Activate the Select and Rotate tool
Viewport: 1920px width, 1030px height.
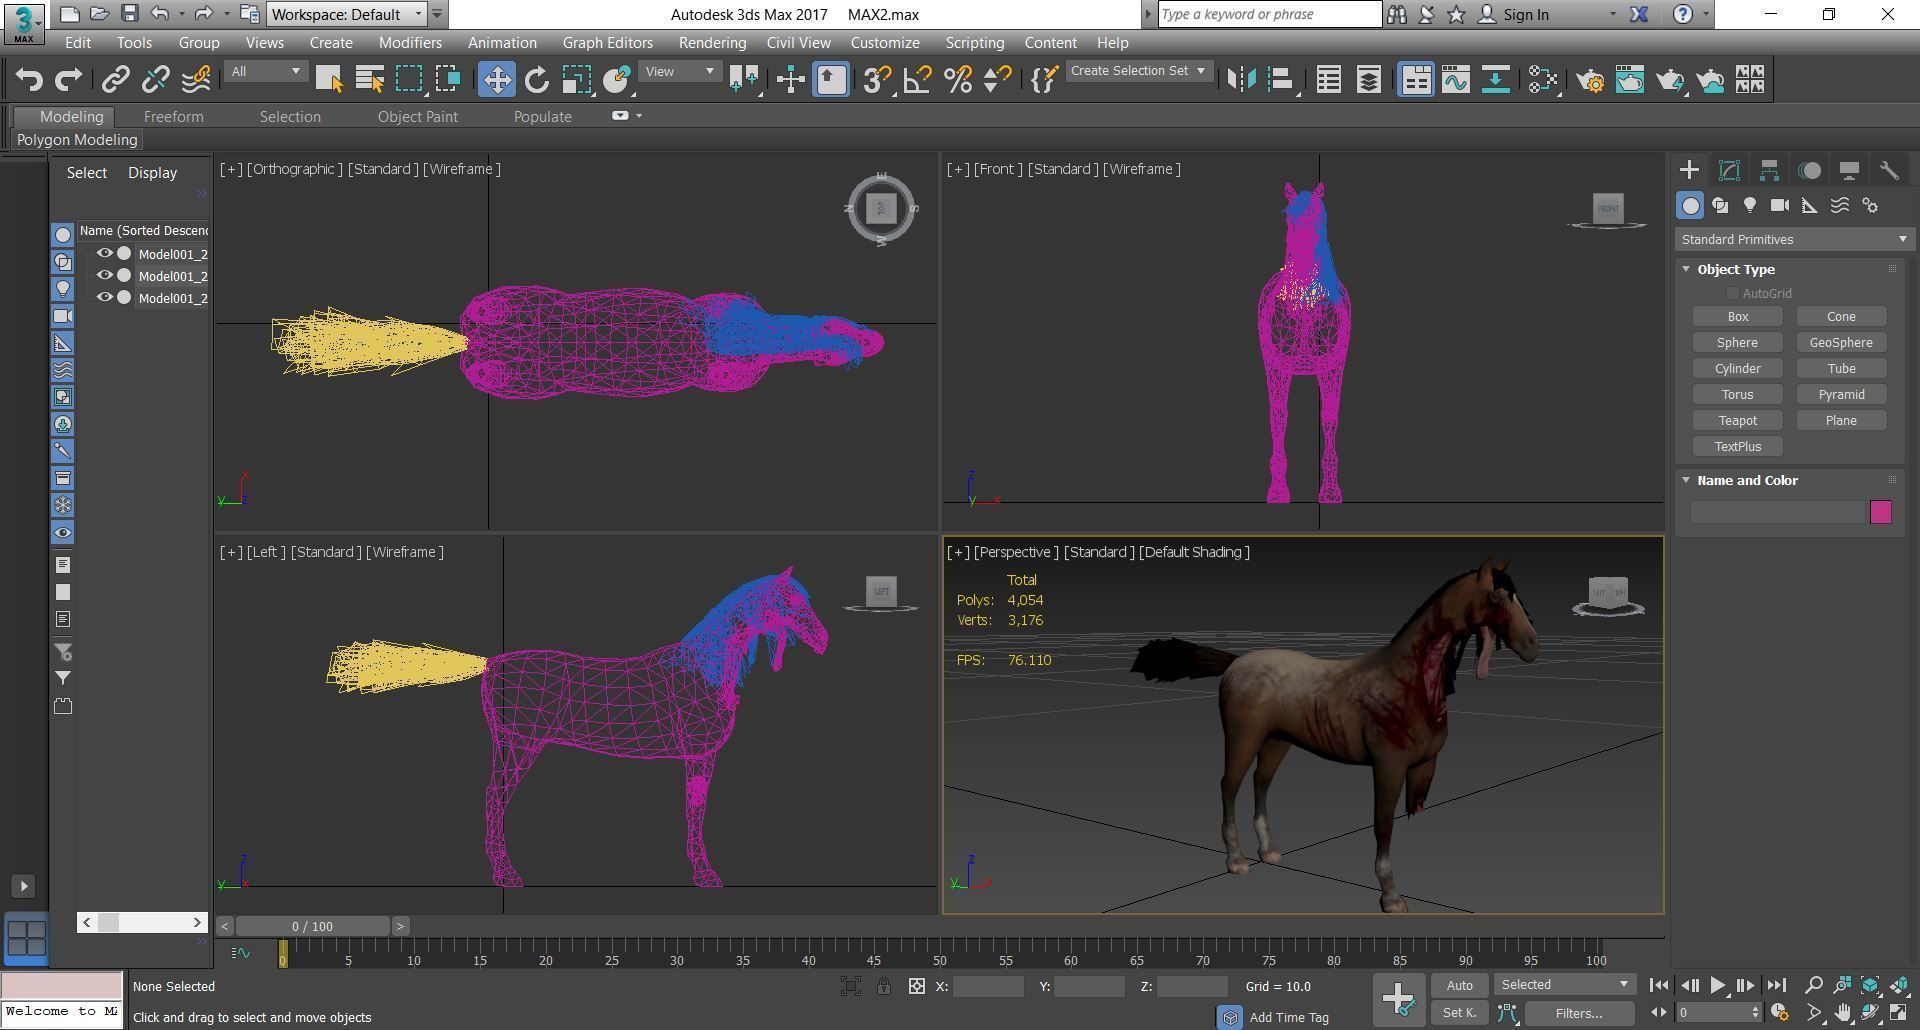(x=537, y=80)
